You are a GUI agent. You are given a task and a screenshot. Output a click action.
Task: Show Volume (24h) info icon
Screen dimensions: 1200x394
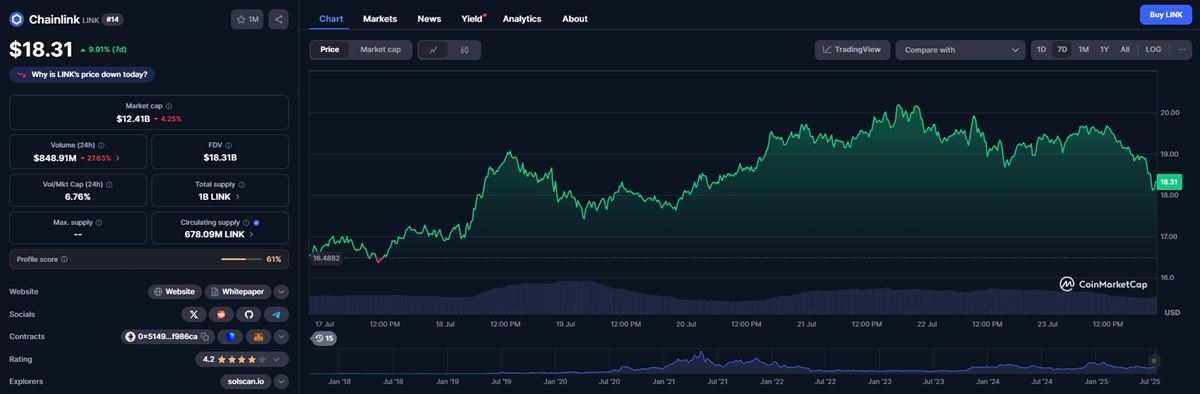(100, 145)
